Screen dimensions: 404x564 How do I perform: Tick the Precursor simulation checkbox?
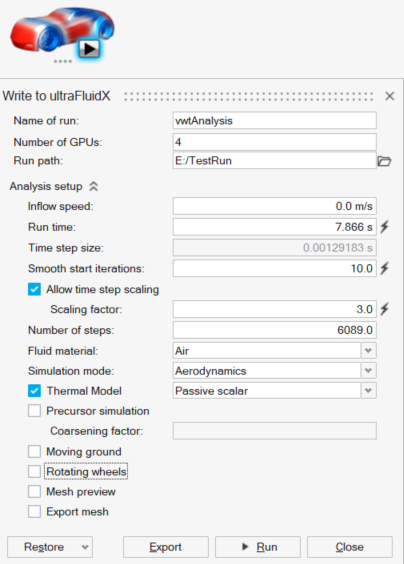[x=35, y=411]
